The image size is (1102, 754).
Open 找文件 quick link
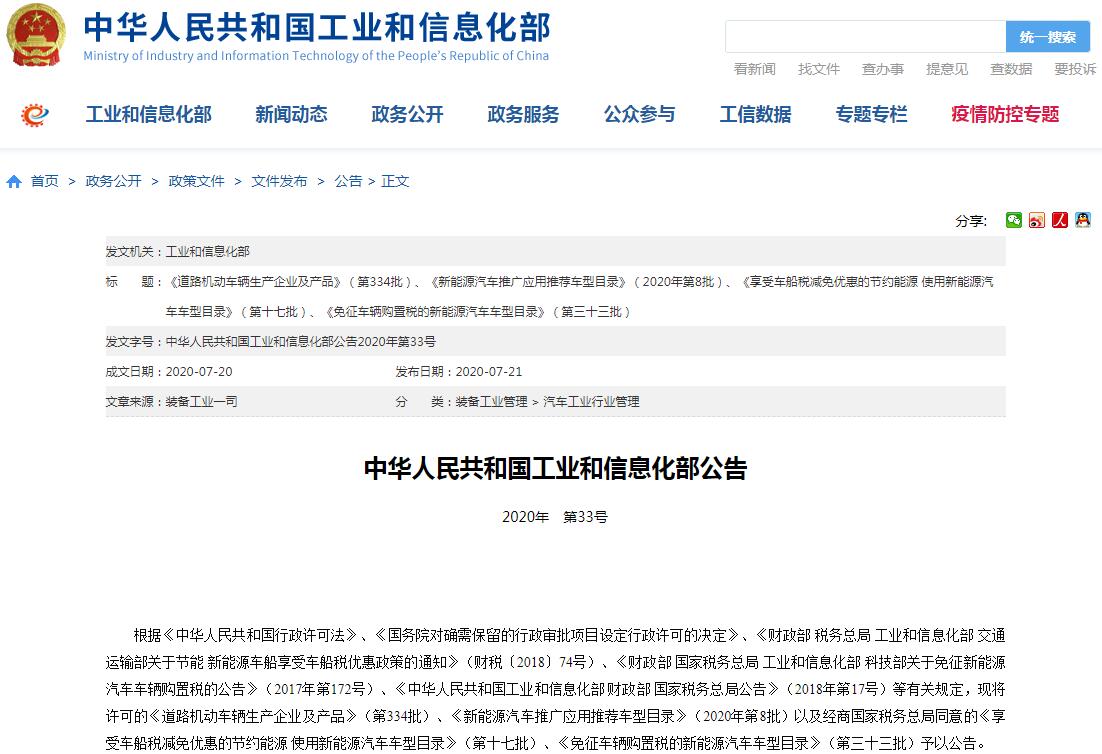click(819, 69)
